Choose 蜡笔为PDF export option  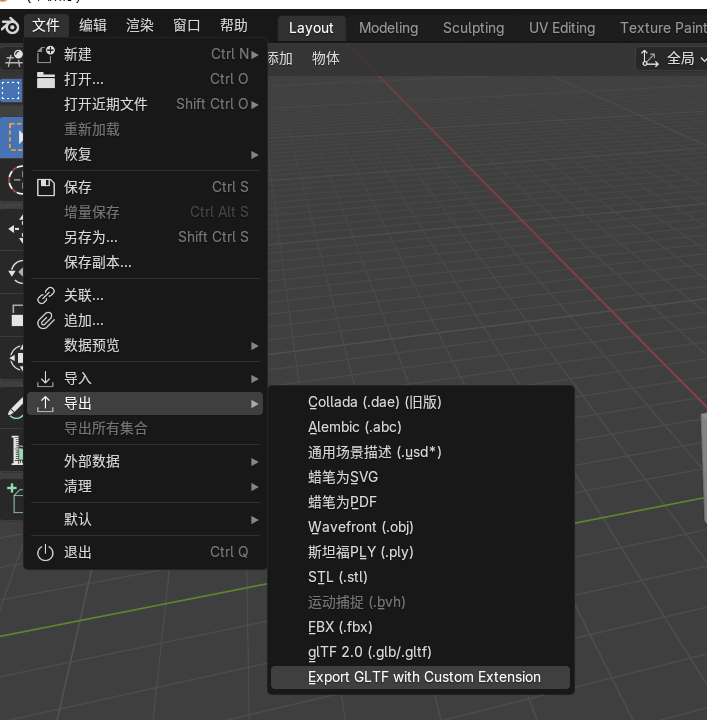(x=421, y=502)
